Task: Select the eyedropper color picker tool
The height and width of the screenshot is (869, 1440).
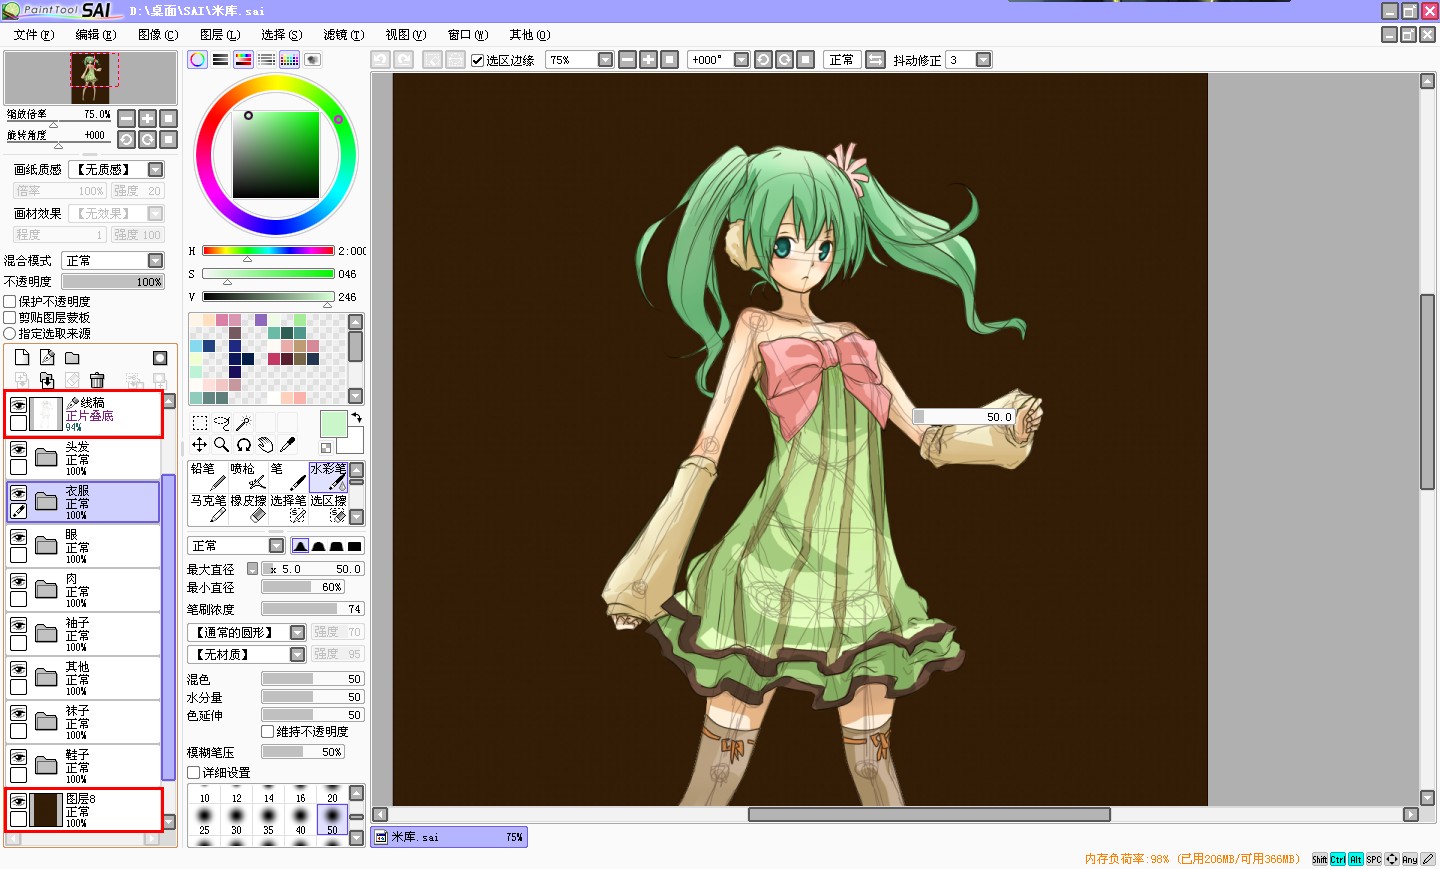Action: tap(288, 445)
